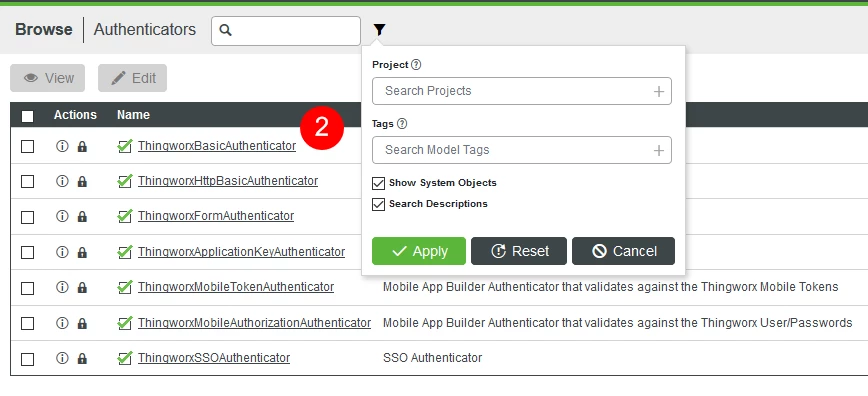Click plus in Search Model Tags field
The width and height of the screenshot is (868, 396).
coord(659,151)
